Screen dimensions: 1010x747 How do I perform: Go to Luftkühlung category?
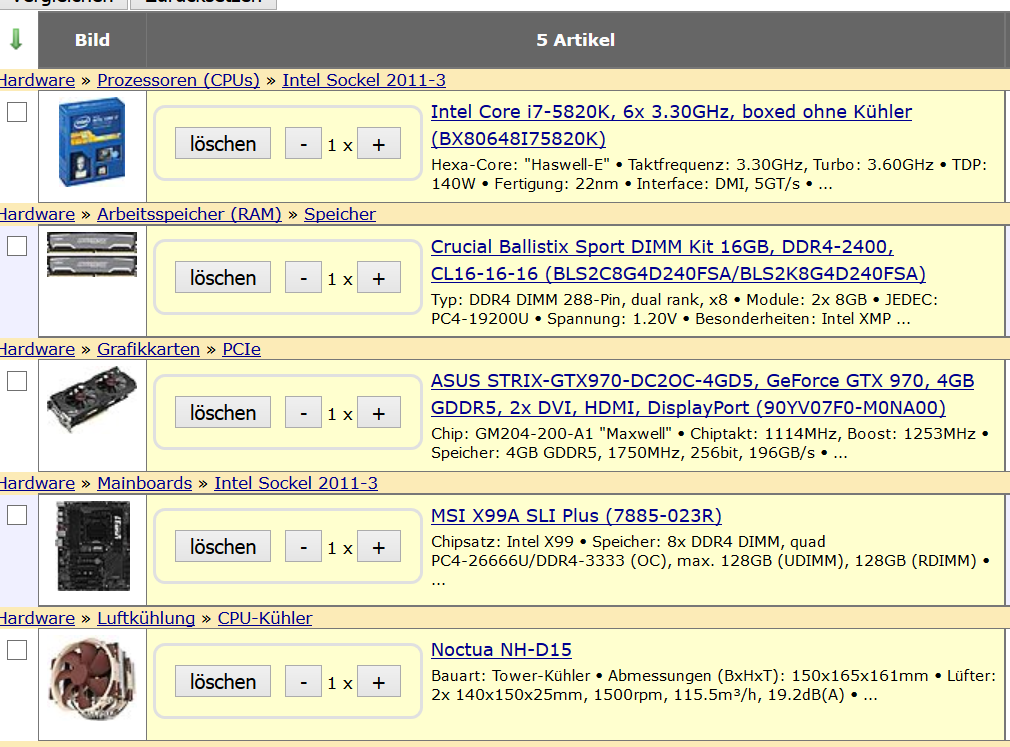coord(146,619)
